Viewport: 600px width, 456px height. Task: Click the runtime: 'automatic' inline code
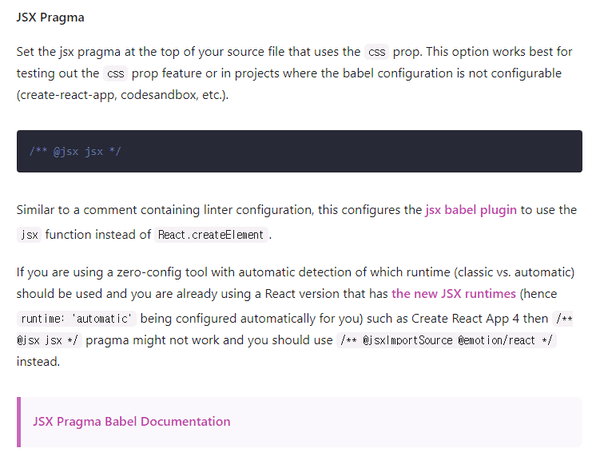(x=77, y=319)
